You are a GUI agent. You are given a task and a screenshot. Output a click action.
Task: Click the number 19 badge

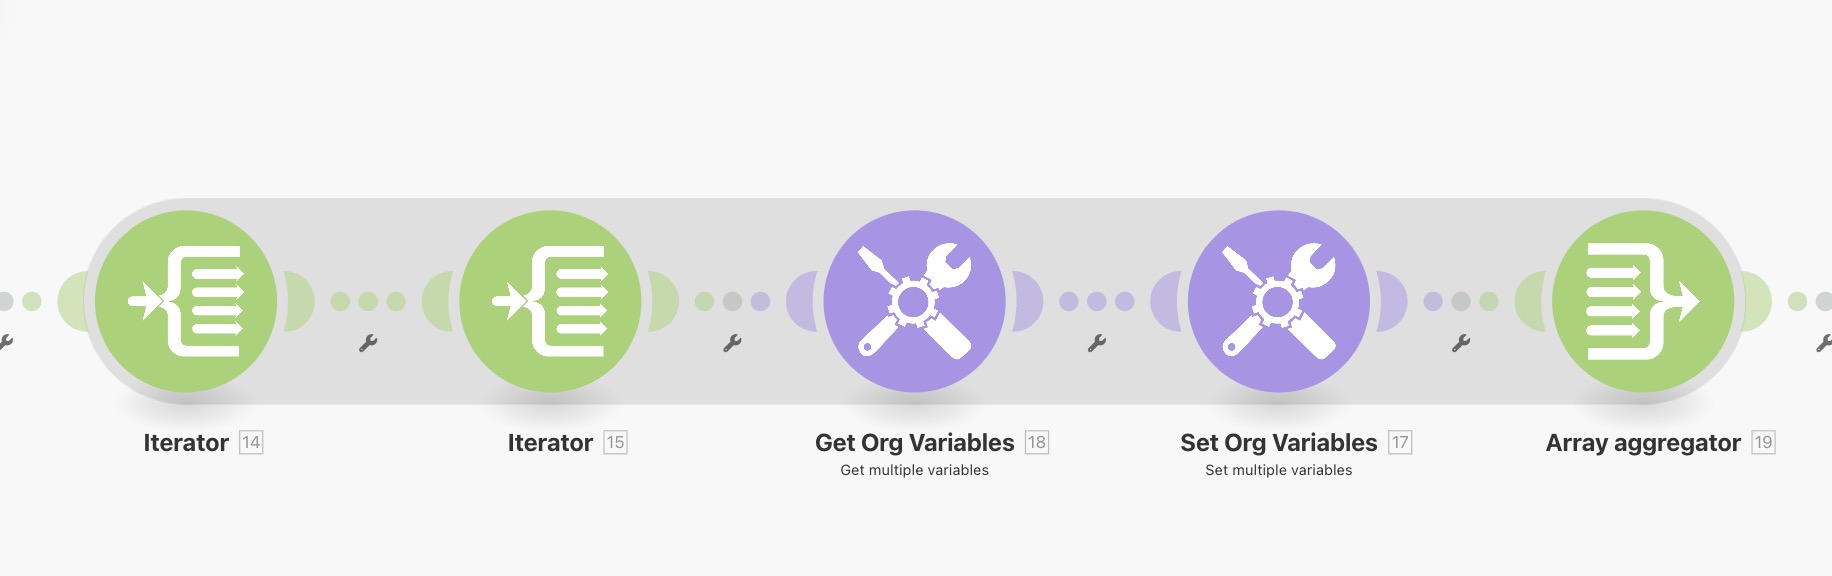[1763, 442]
